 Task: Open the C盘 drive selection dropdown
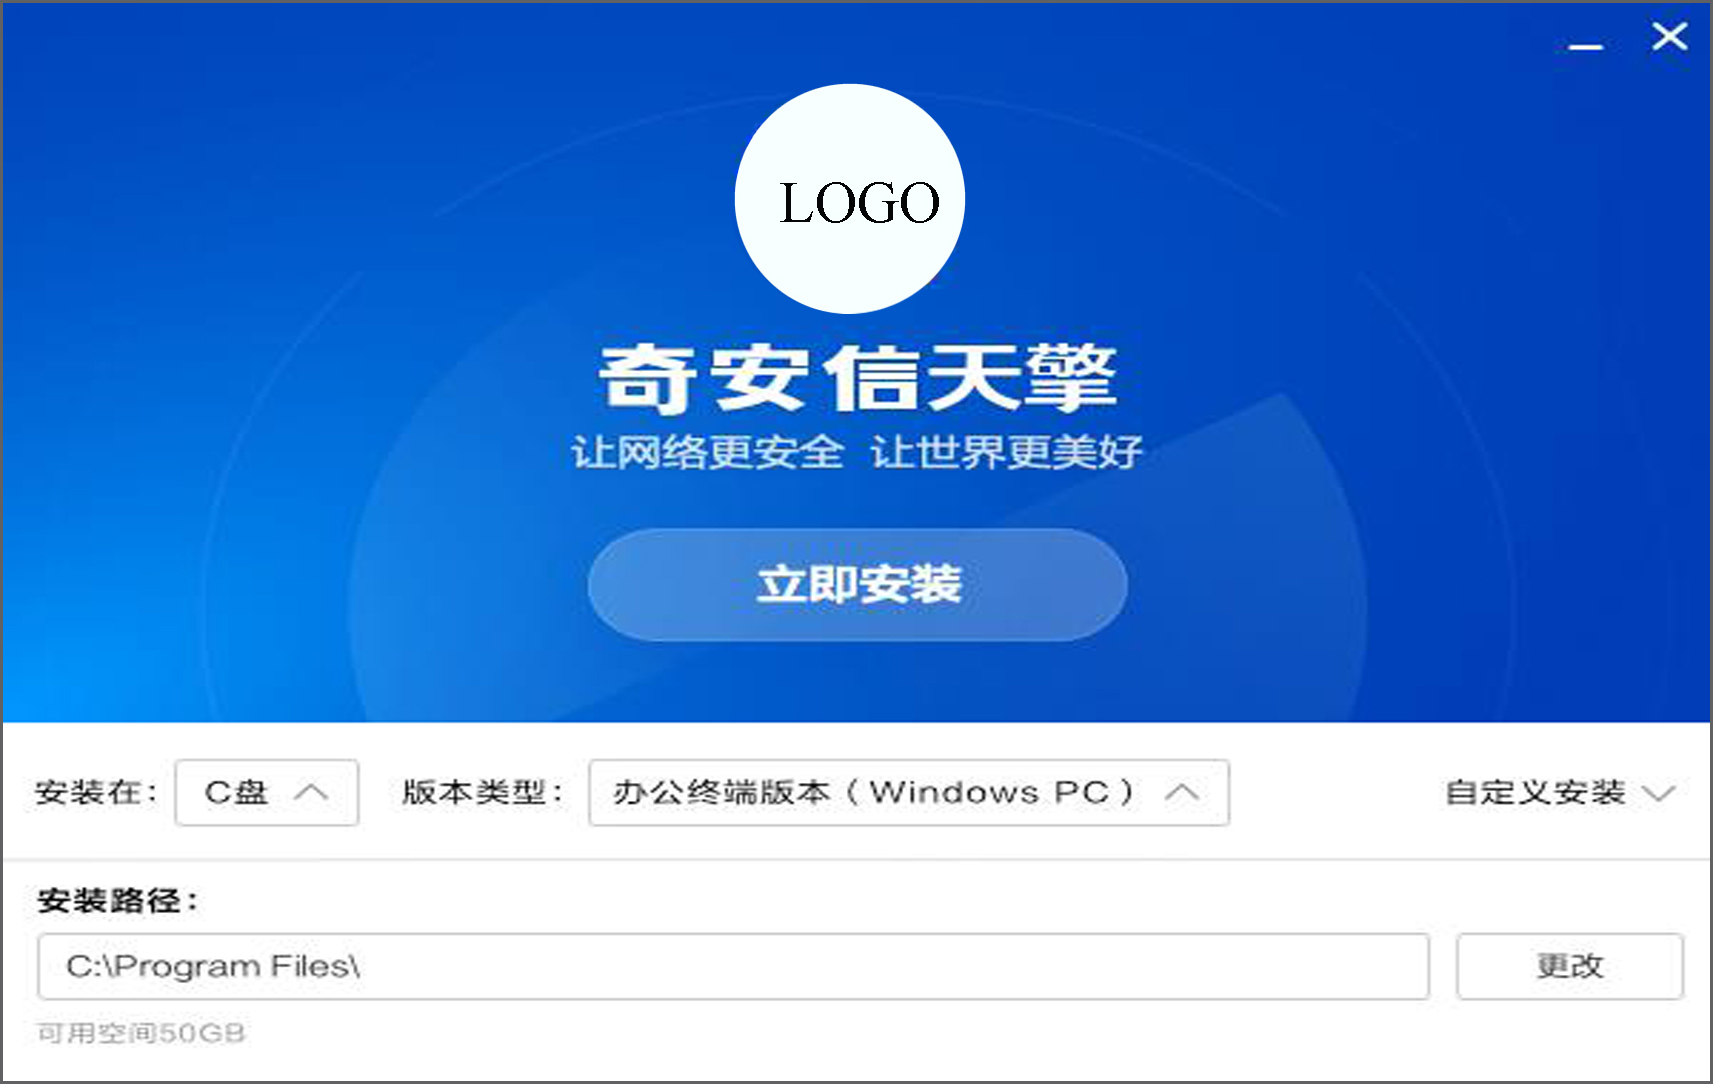pos(266,792)
